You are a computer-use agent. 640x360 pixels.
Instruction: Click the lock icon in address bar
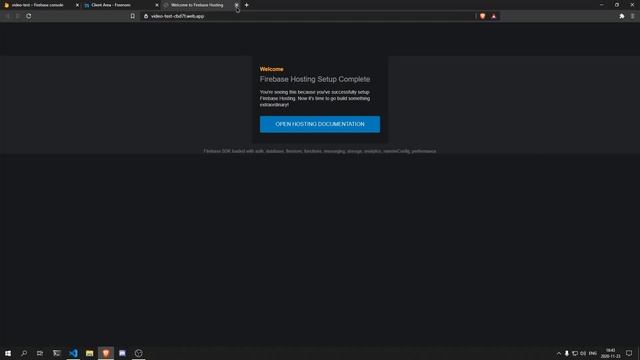pos(146,16)
